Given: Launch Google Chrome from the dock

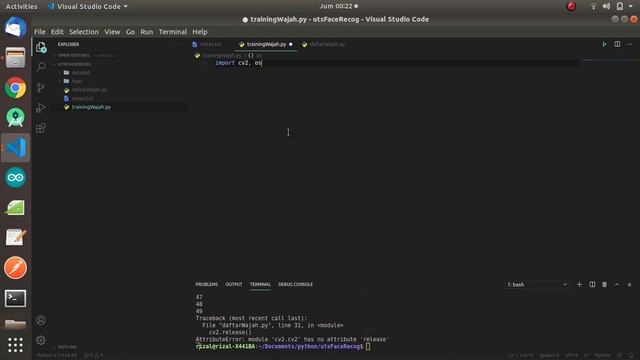Looking at the screenshot, I should point(16,88).
